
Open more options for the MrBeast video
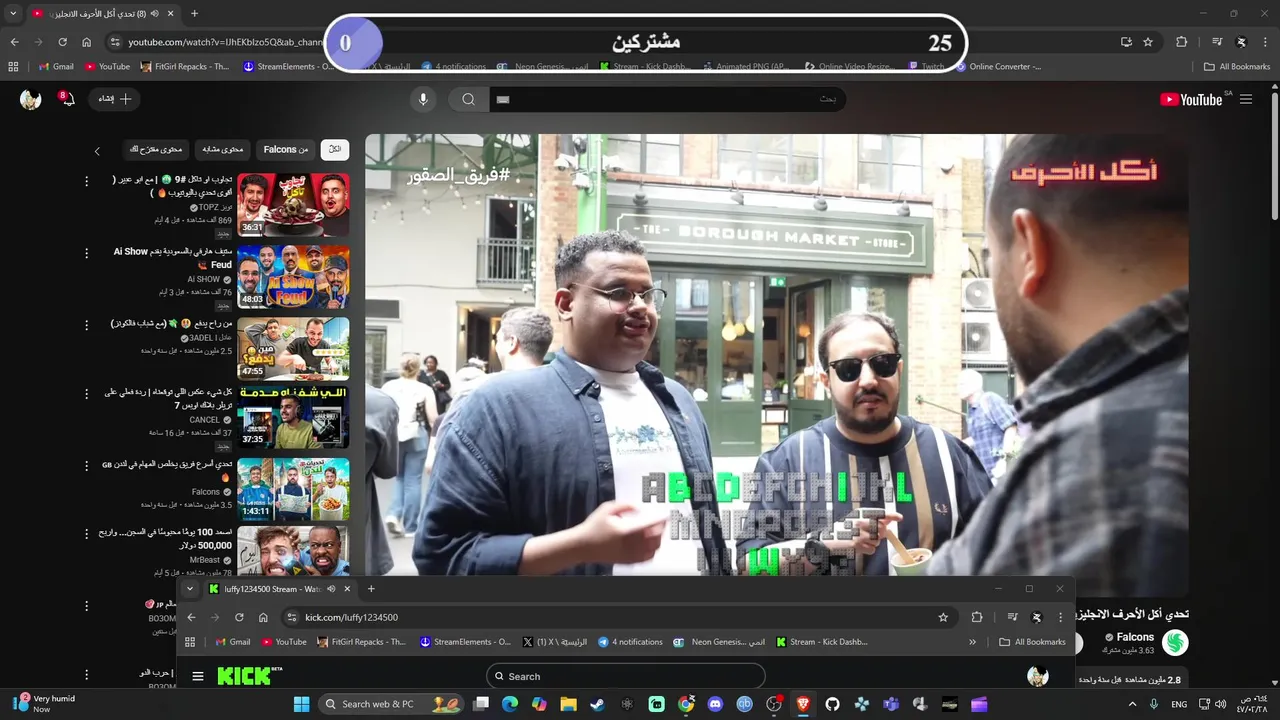point(86,534)
